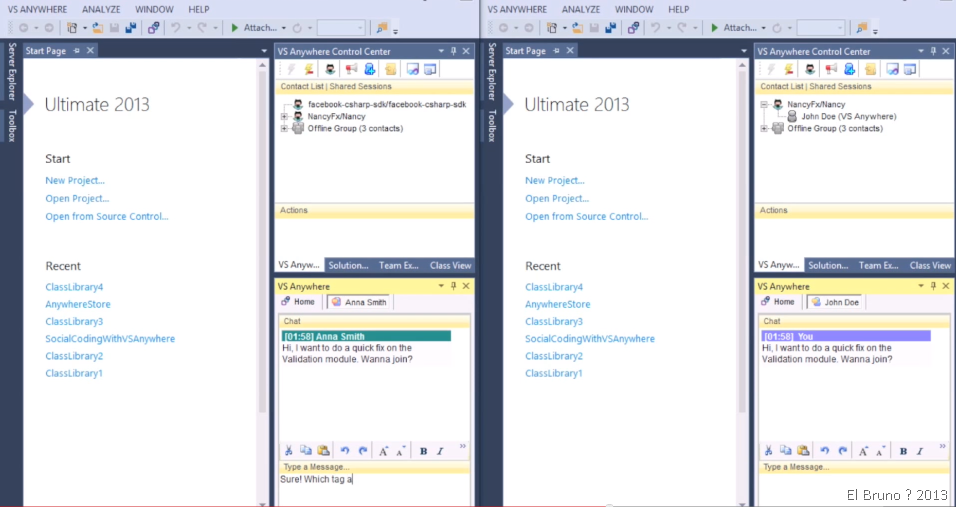This screenshot has height=507, width=956.
Task: Click paste icon in John Doe chat toolbar
Action: click(802, 451)
